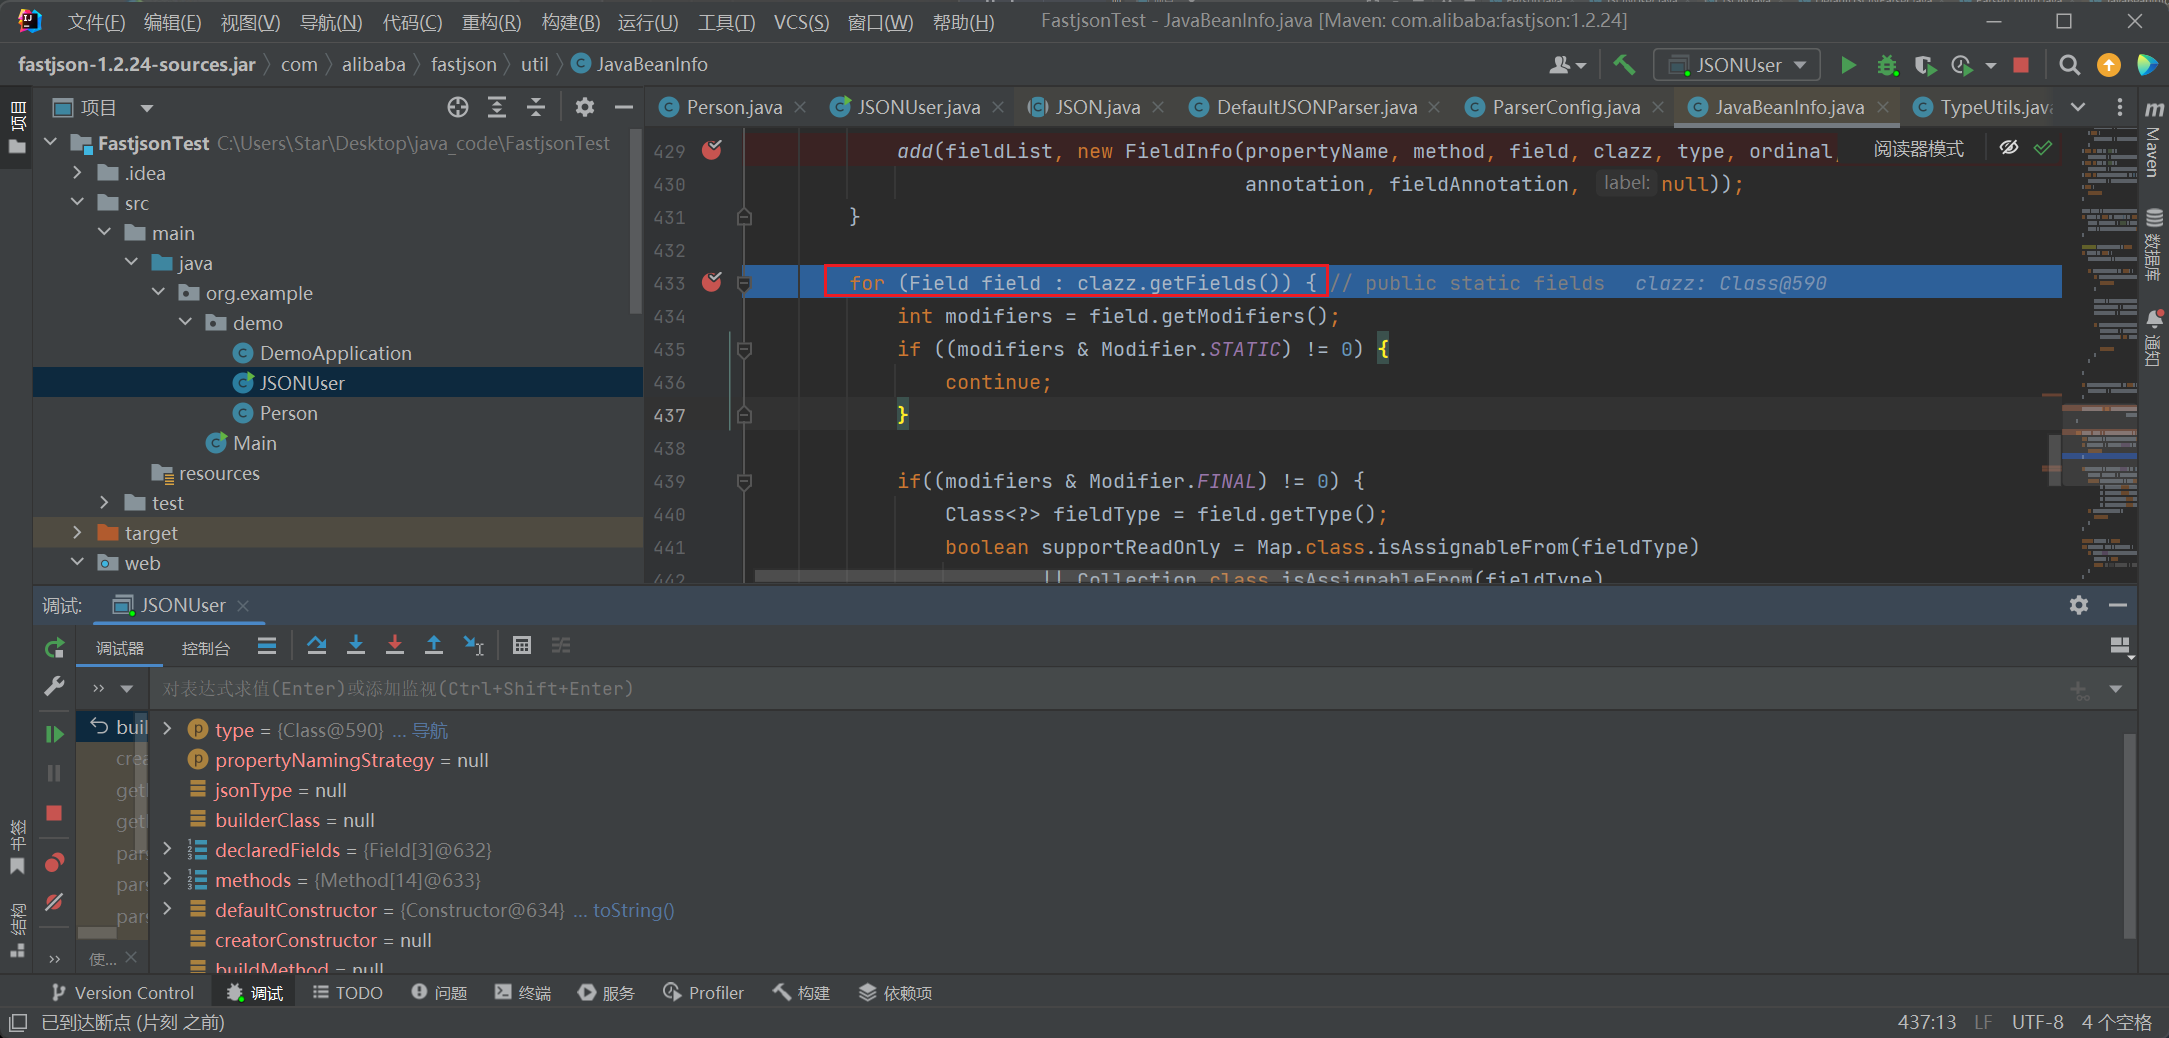Click the Step Out debug icon

pos(434,646)
